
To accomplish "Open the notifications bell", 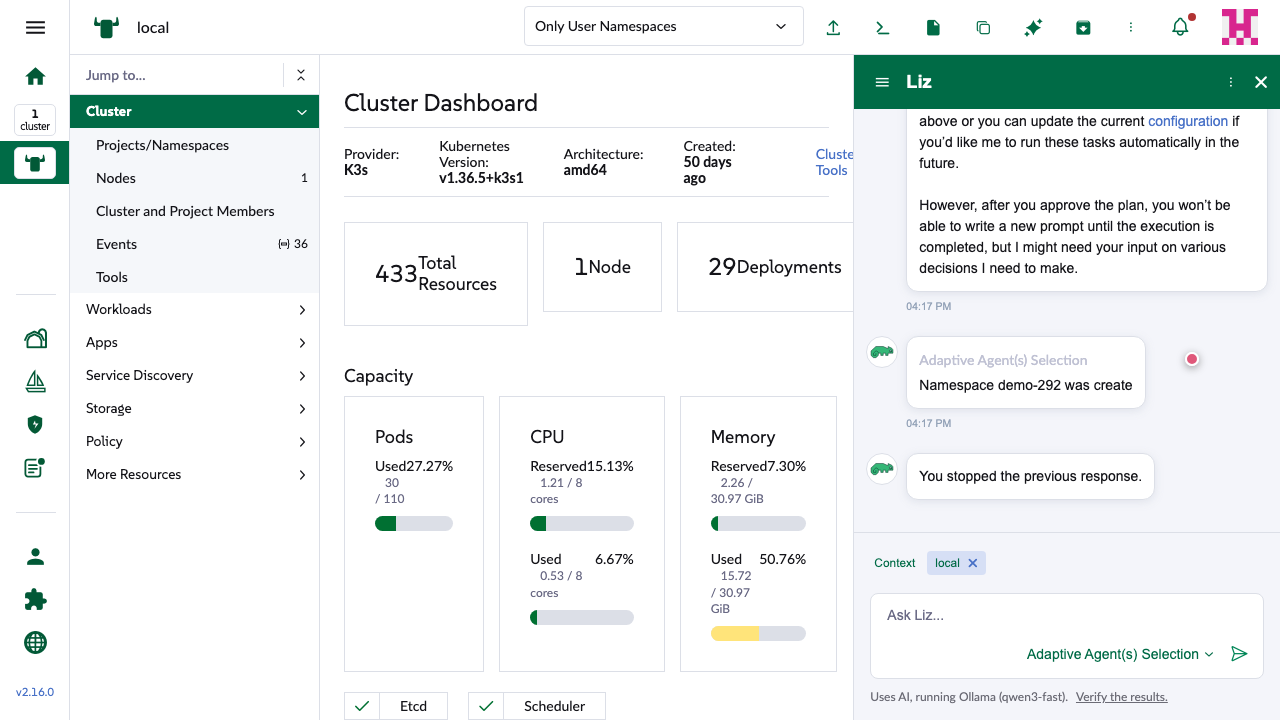I will pyautogui.click(x=1181, y=27).
